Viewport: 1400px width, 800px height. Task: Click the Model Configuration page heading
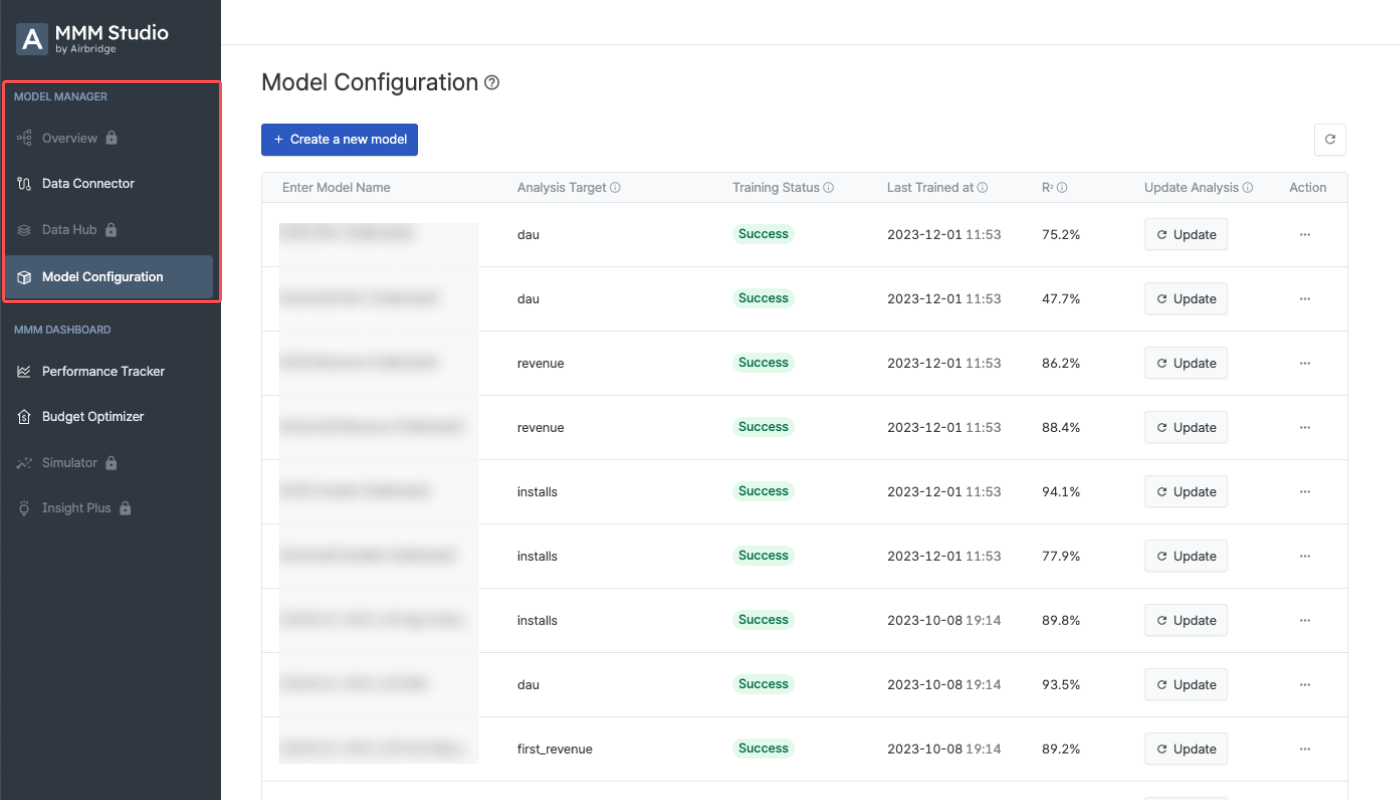[x=370, y=83]
